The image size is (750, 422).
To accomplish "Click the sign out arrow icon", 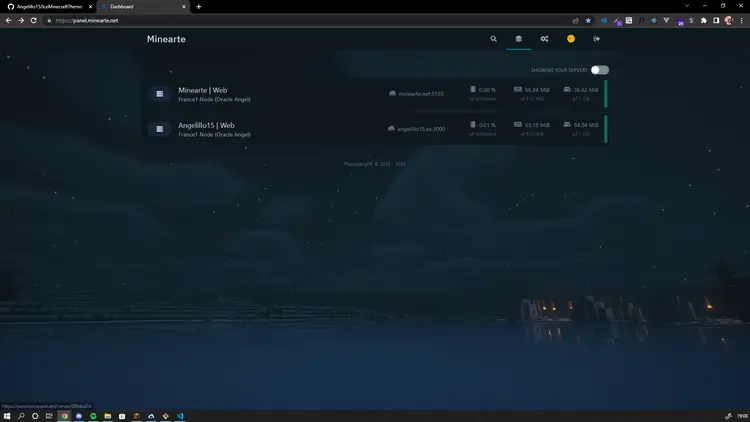I will point(596,39).
